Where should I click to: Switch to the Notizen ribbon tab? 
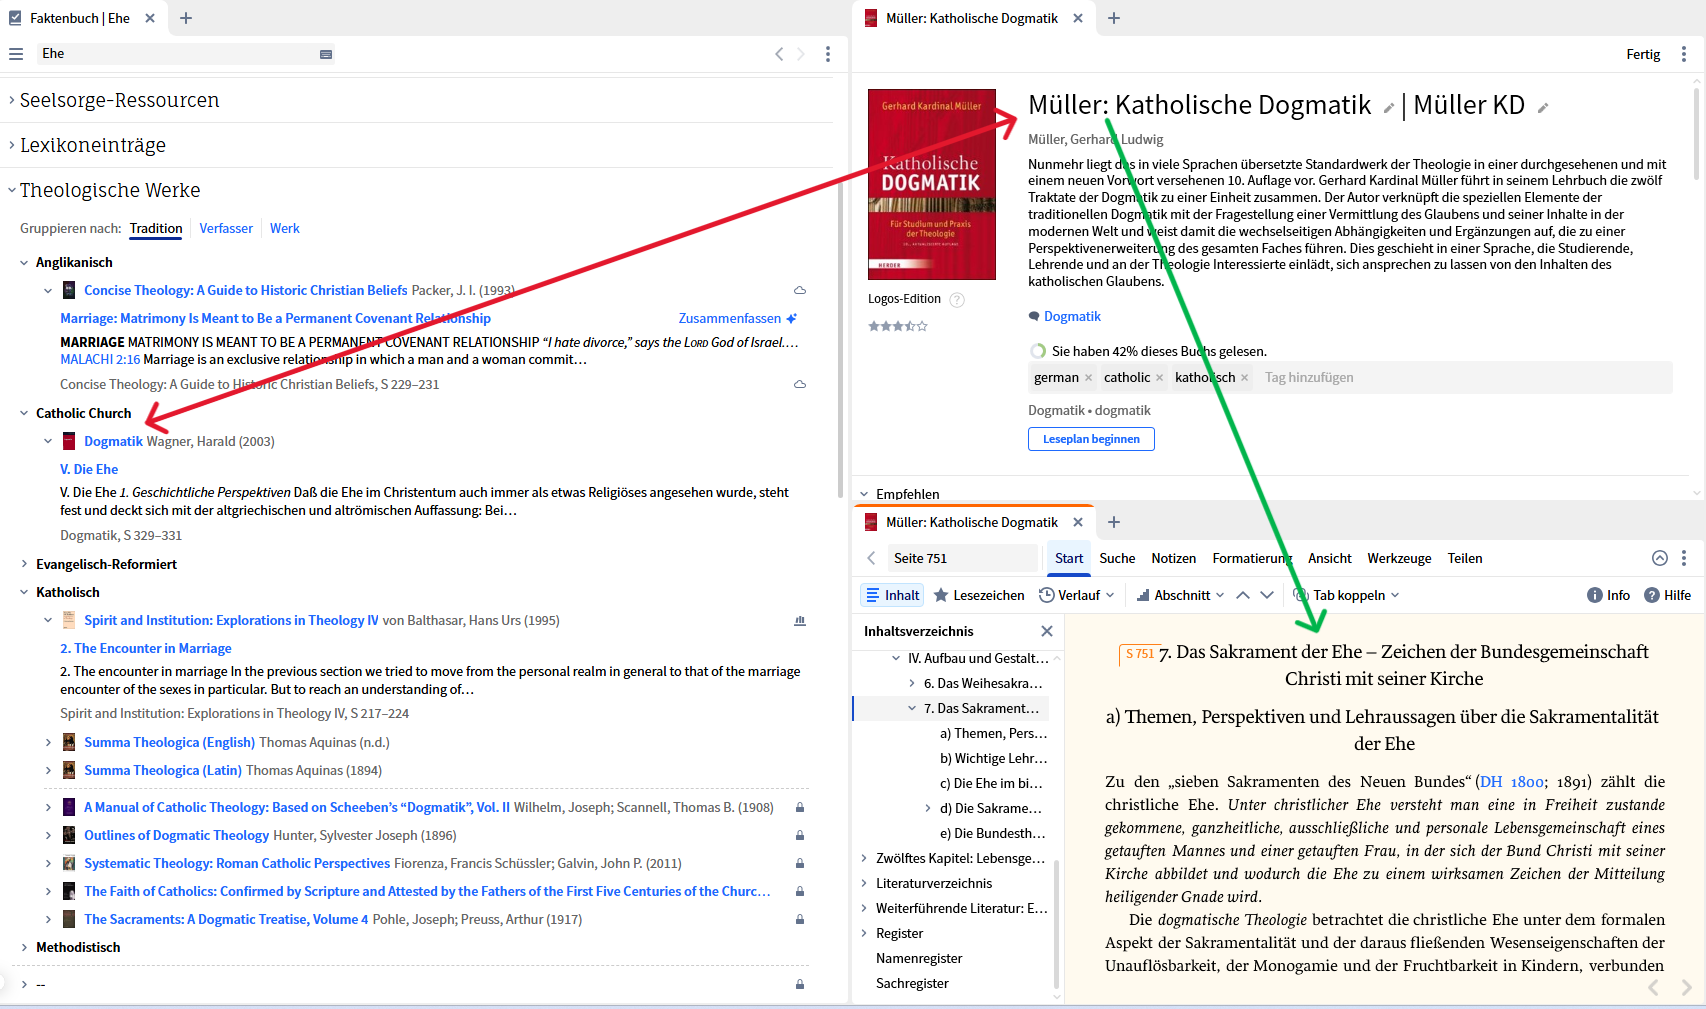[x=1173, y=558]
